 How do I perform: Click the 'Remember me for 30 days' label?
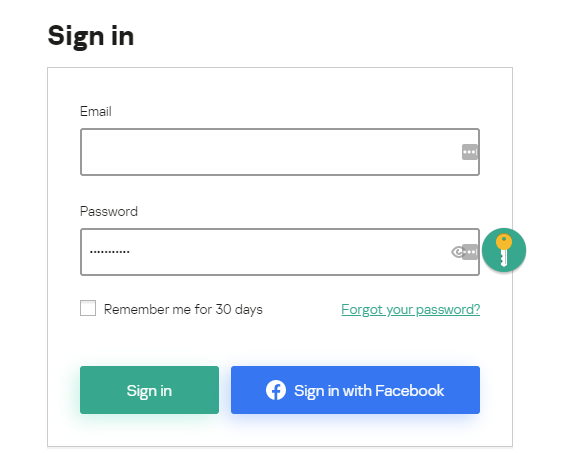[183, 309]
